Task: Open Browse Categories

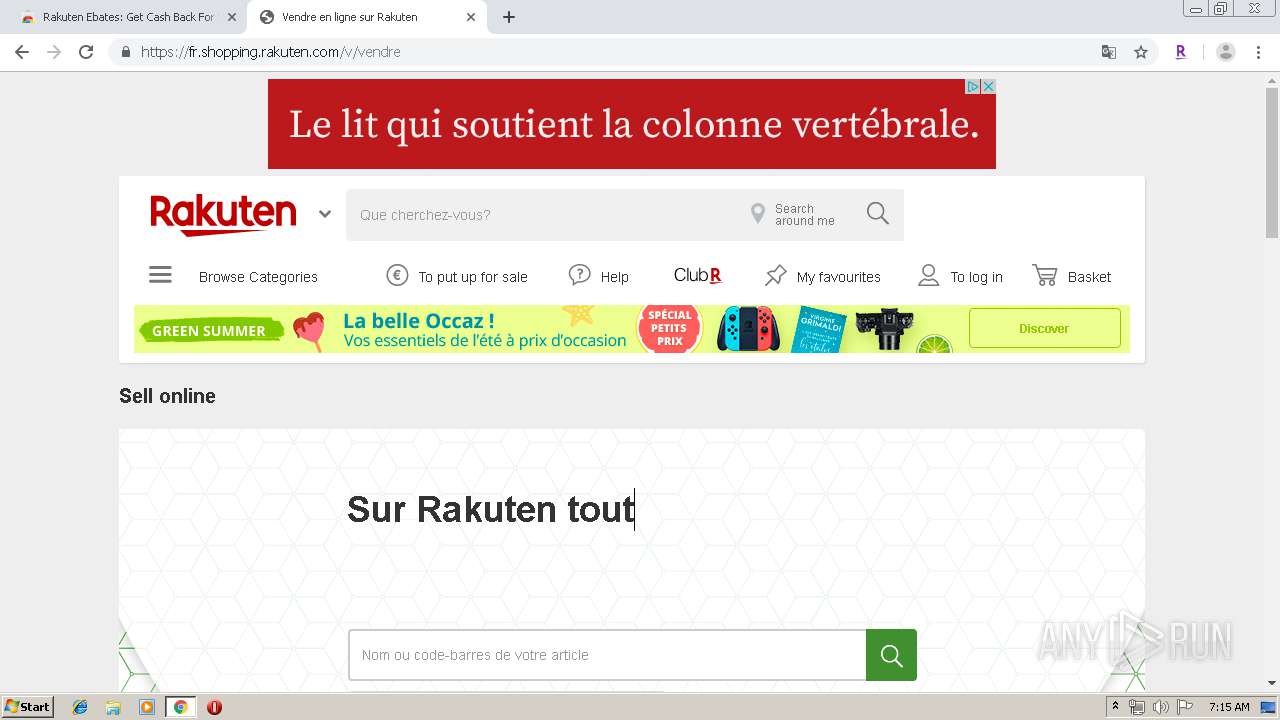Action: (258, 277)
